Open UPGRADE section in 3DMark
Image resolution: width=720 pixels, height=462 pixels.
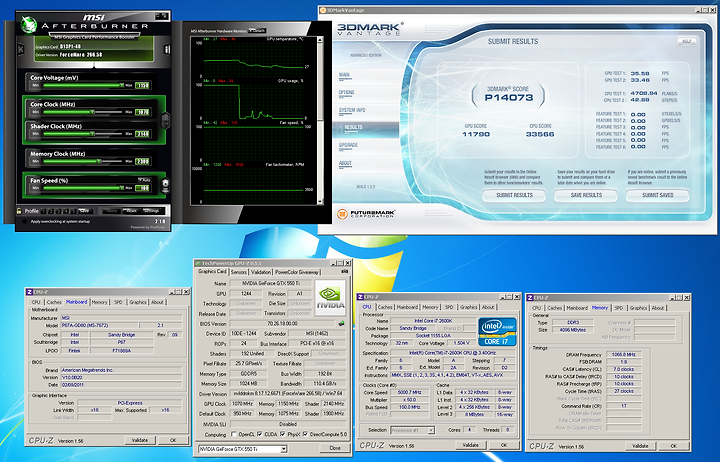point(348,145)
